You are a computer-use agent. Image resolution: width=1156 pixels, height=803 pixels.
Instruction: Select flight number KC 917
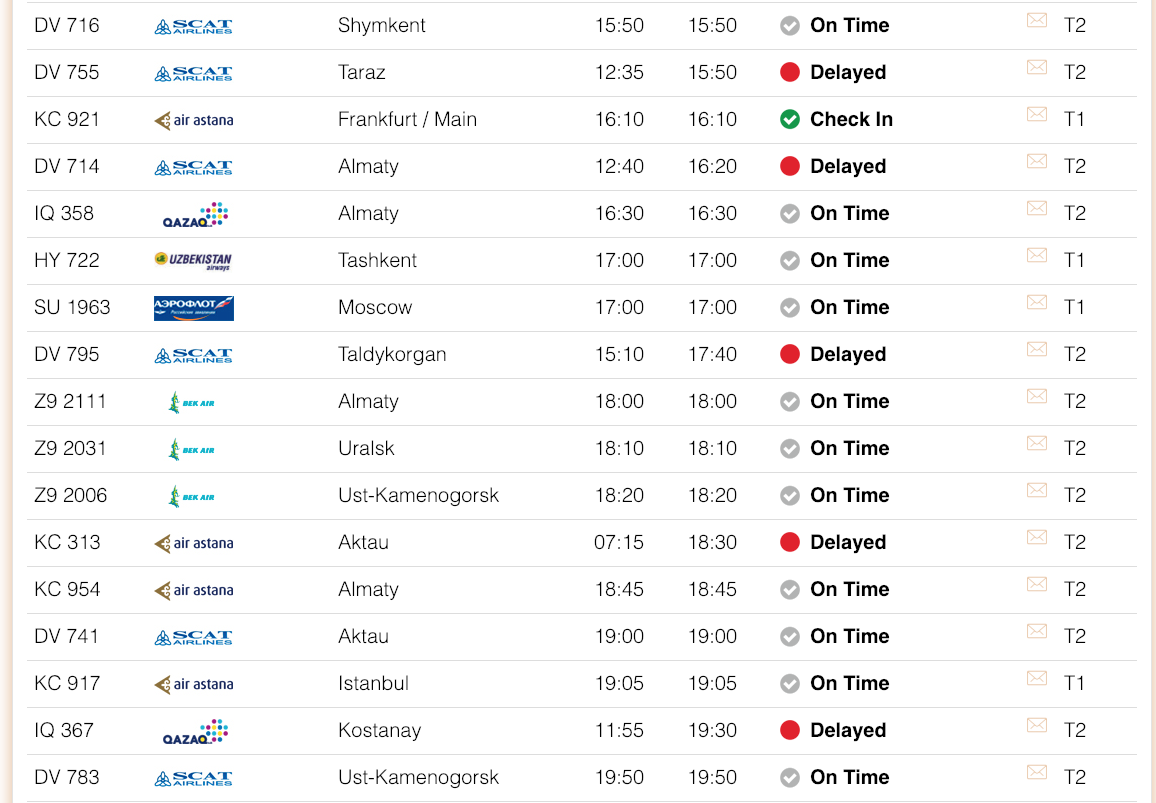[67, 684]
